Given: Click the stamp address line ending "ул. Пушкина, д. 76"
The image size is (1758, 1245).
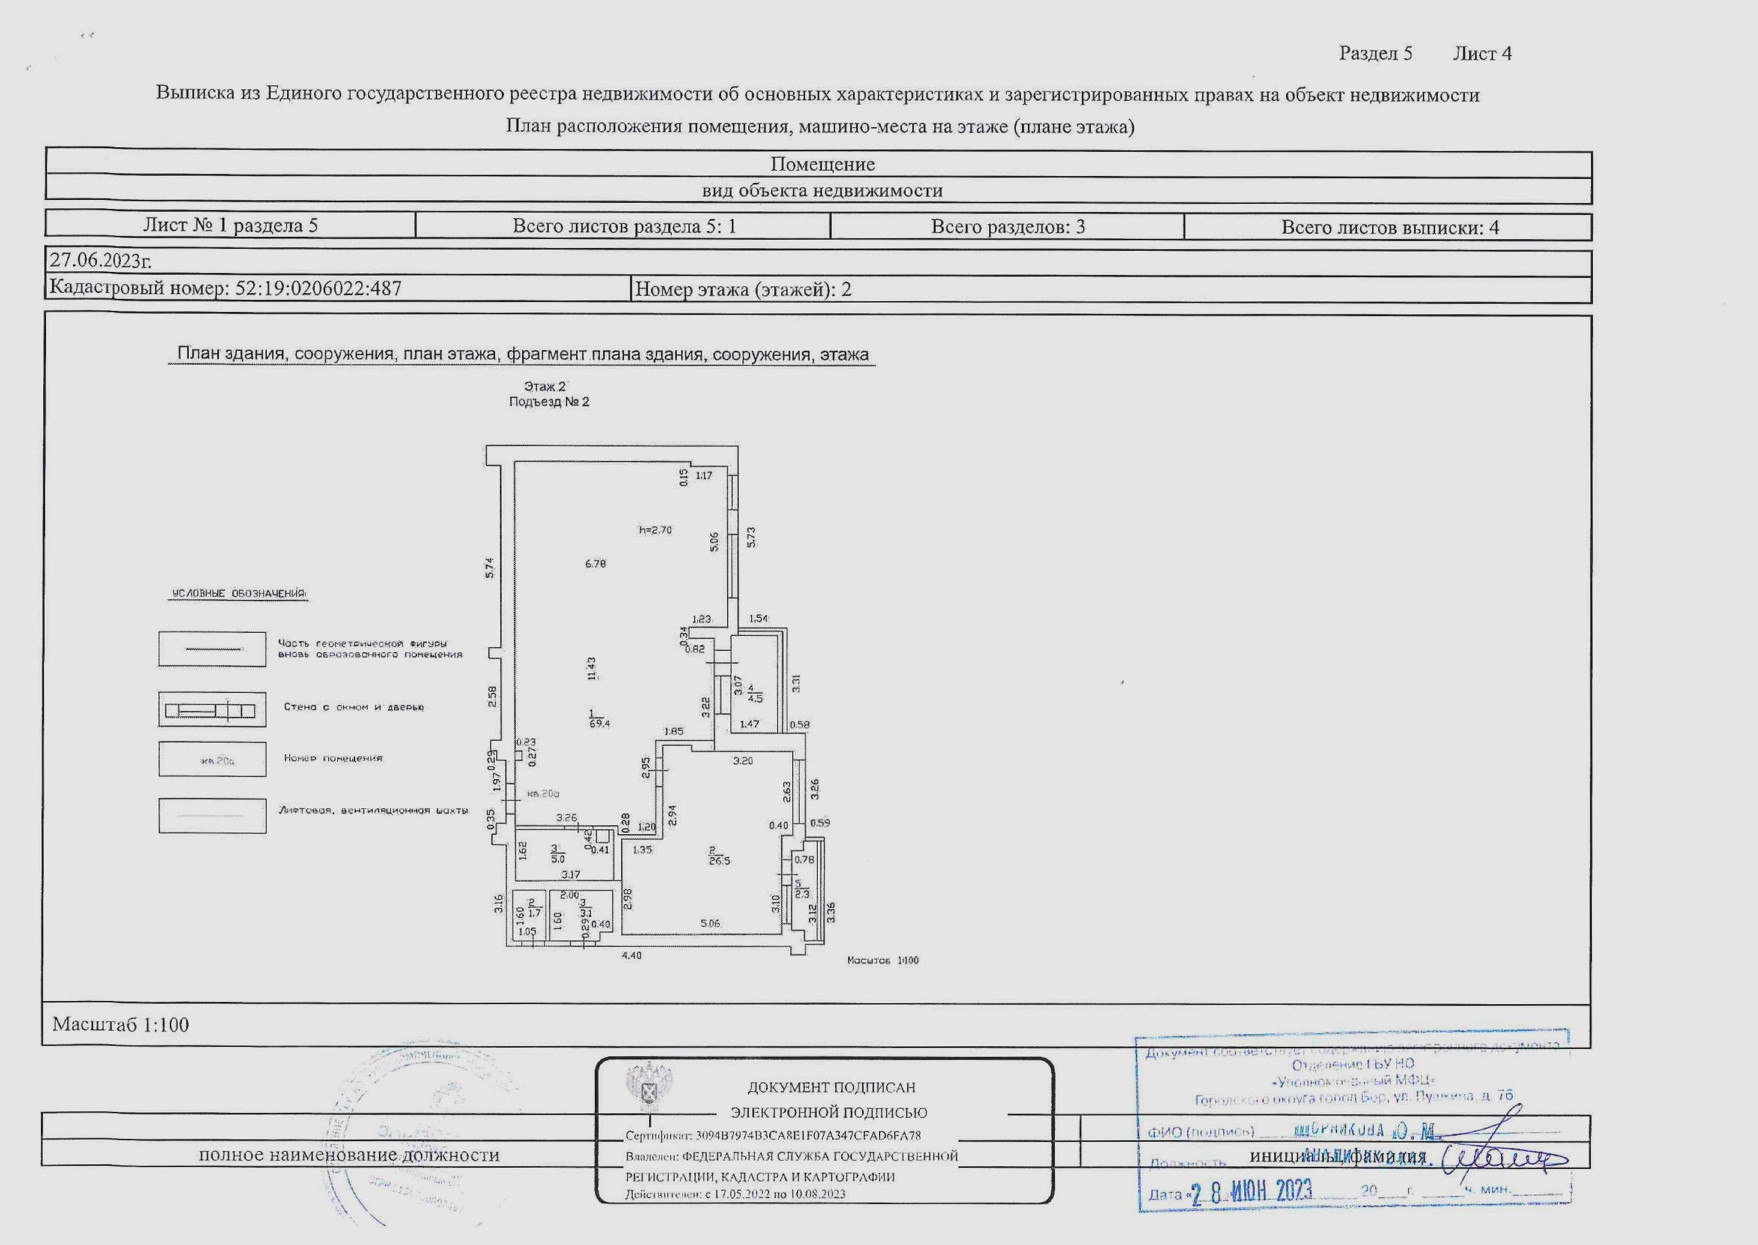Looking at the screenshot, I should pos(1354,1098).
